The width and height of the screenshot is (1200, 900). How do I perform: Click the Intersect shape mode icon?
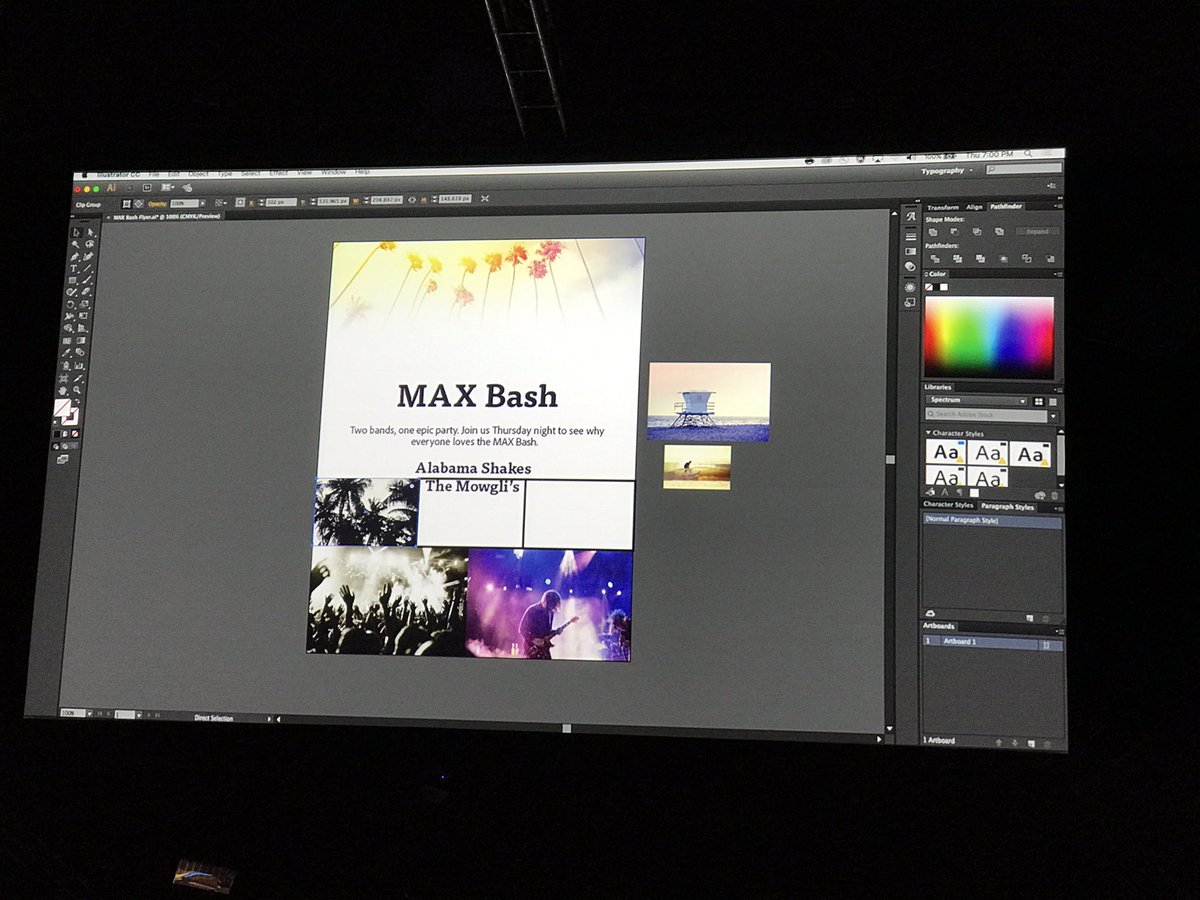(x=977, y=232)
